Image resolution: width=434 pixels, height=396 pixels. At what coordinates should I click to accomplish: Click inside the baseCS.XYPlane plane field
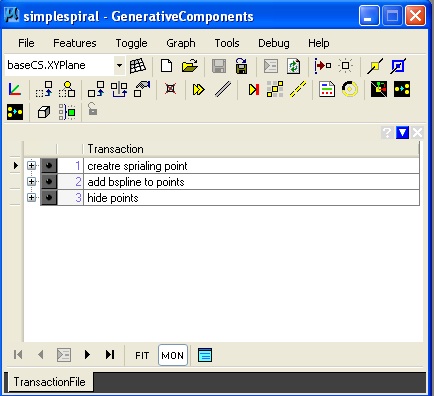click(x=59, y=65)
